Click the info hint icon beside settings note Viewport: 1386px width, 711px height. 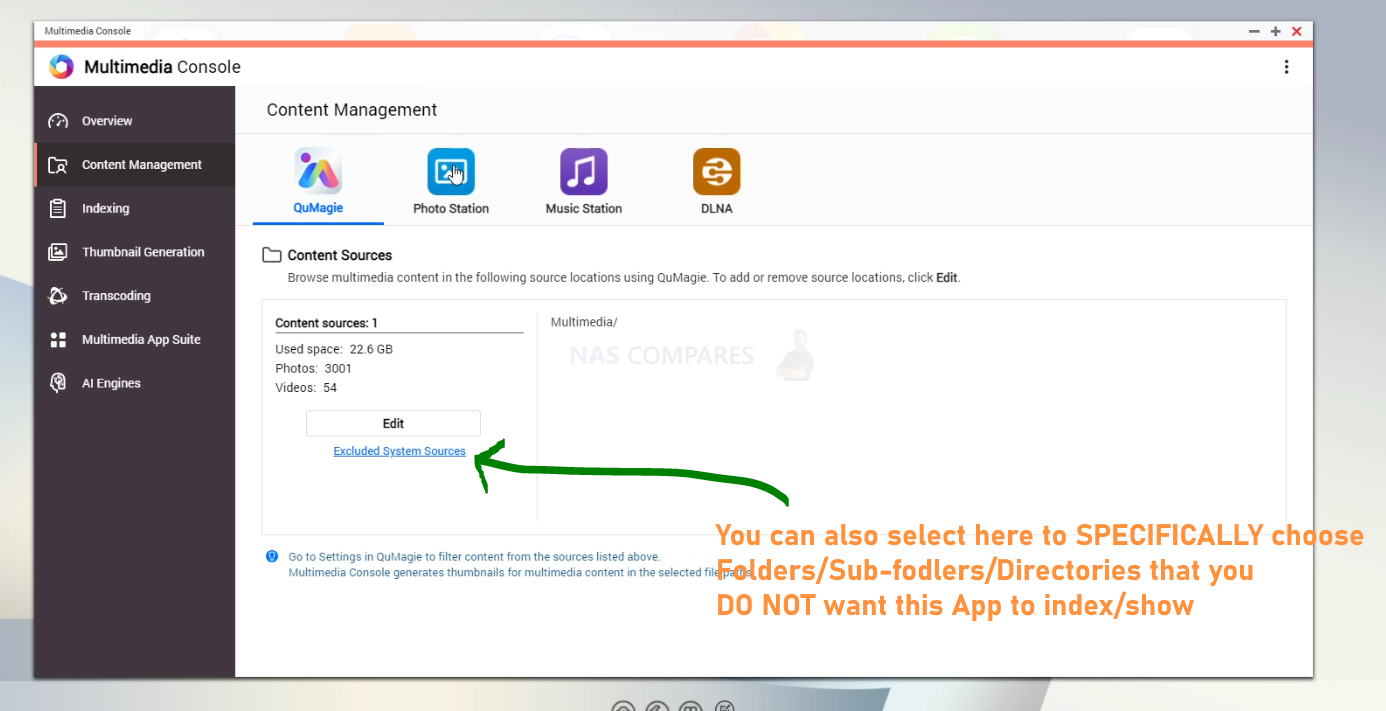pyautogui.click(x=272, y=556)
